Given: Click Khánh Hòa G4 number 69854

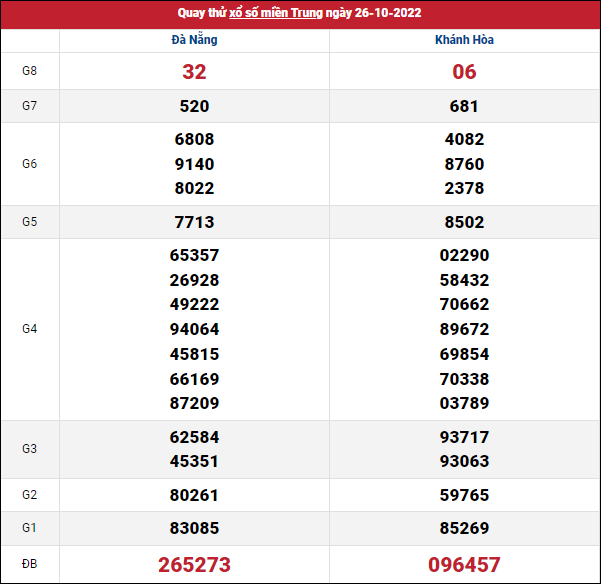Looking at the screenshot, I should [464, 354].
